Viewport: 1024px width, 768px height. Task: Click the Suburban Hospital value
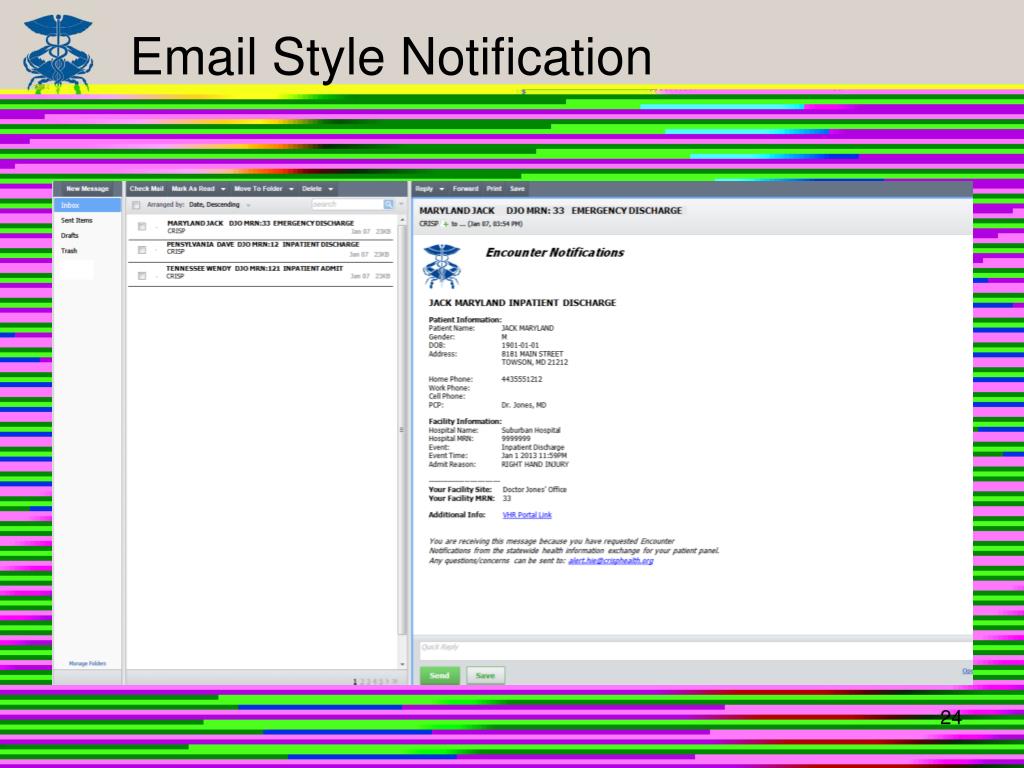coord(531,430)
